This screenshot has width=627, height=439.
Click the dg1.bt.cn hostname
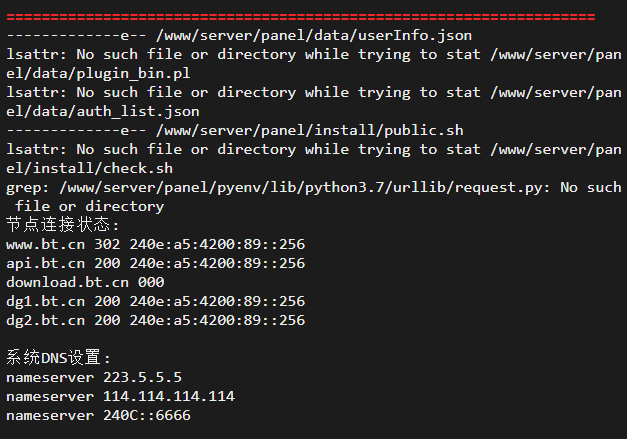[x=46, y=301]
